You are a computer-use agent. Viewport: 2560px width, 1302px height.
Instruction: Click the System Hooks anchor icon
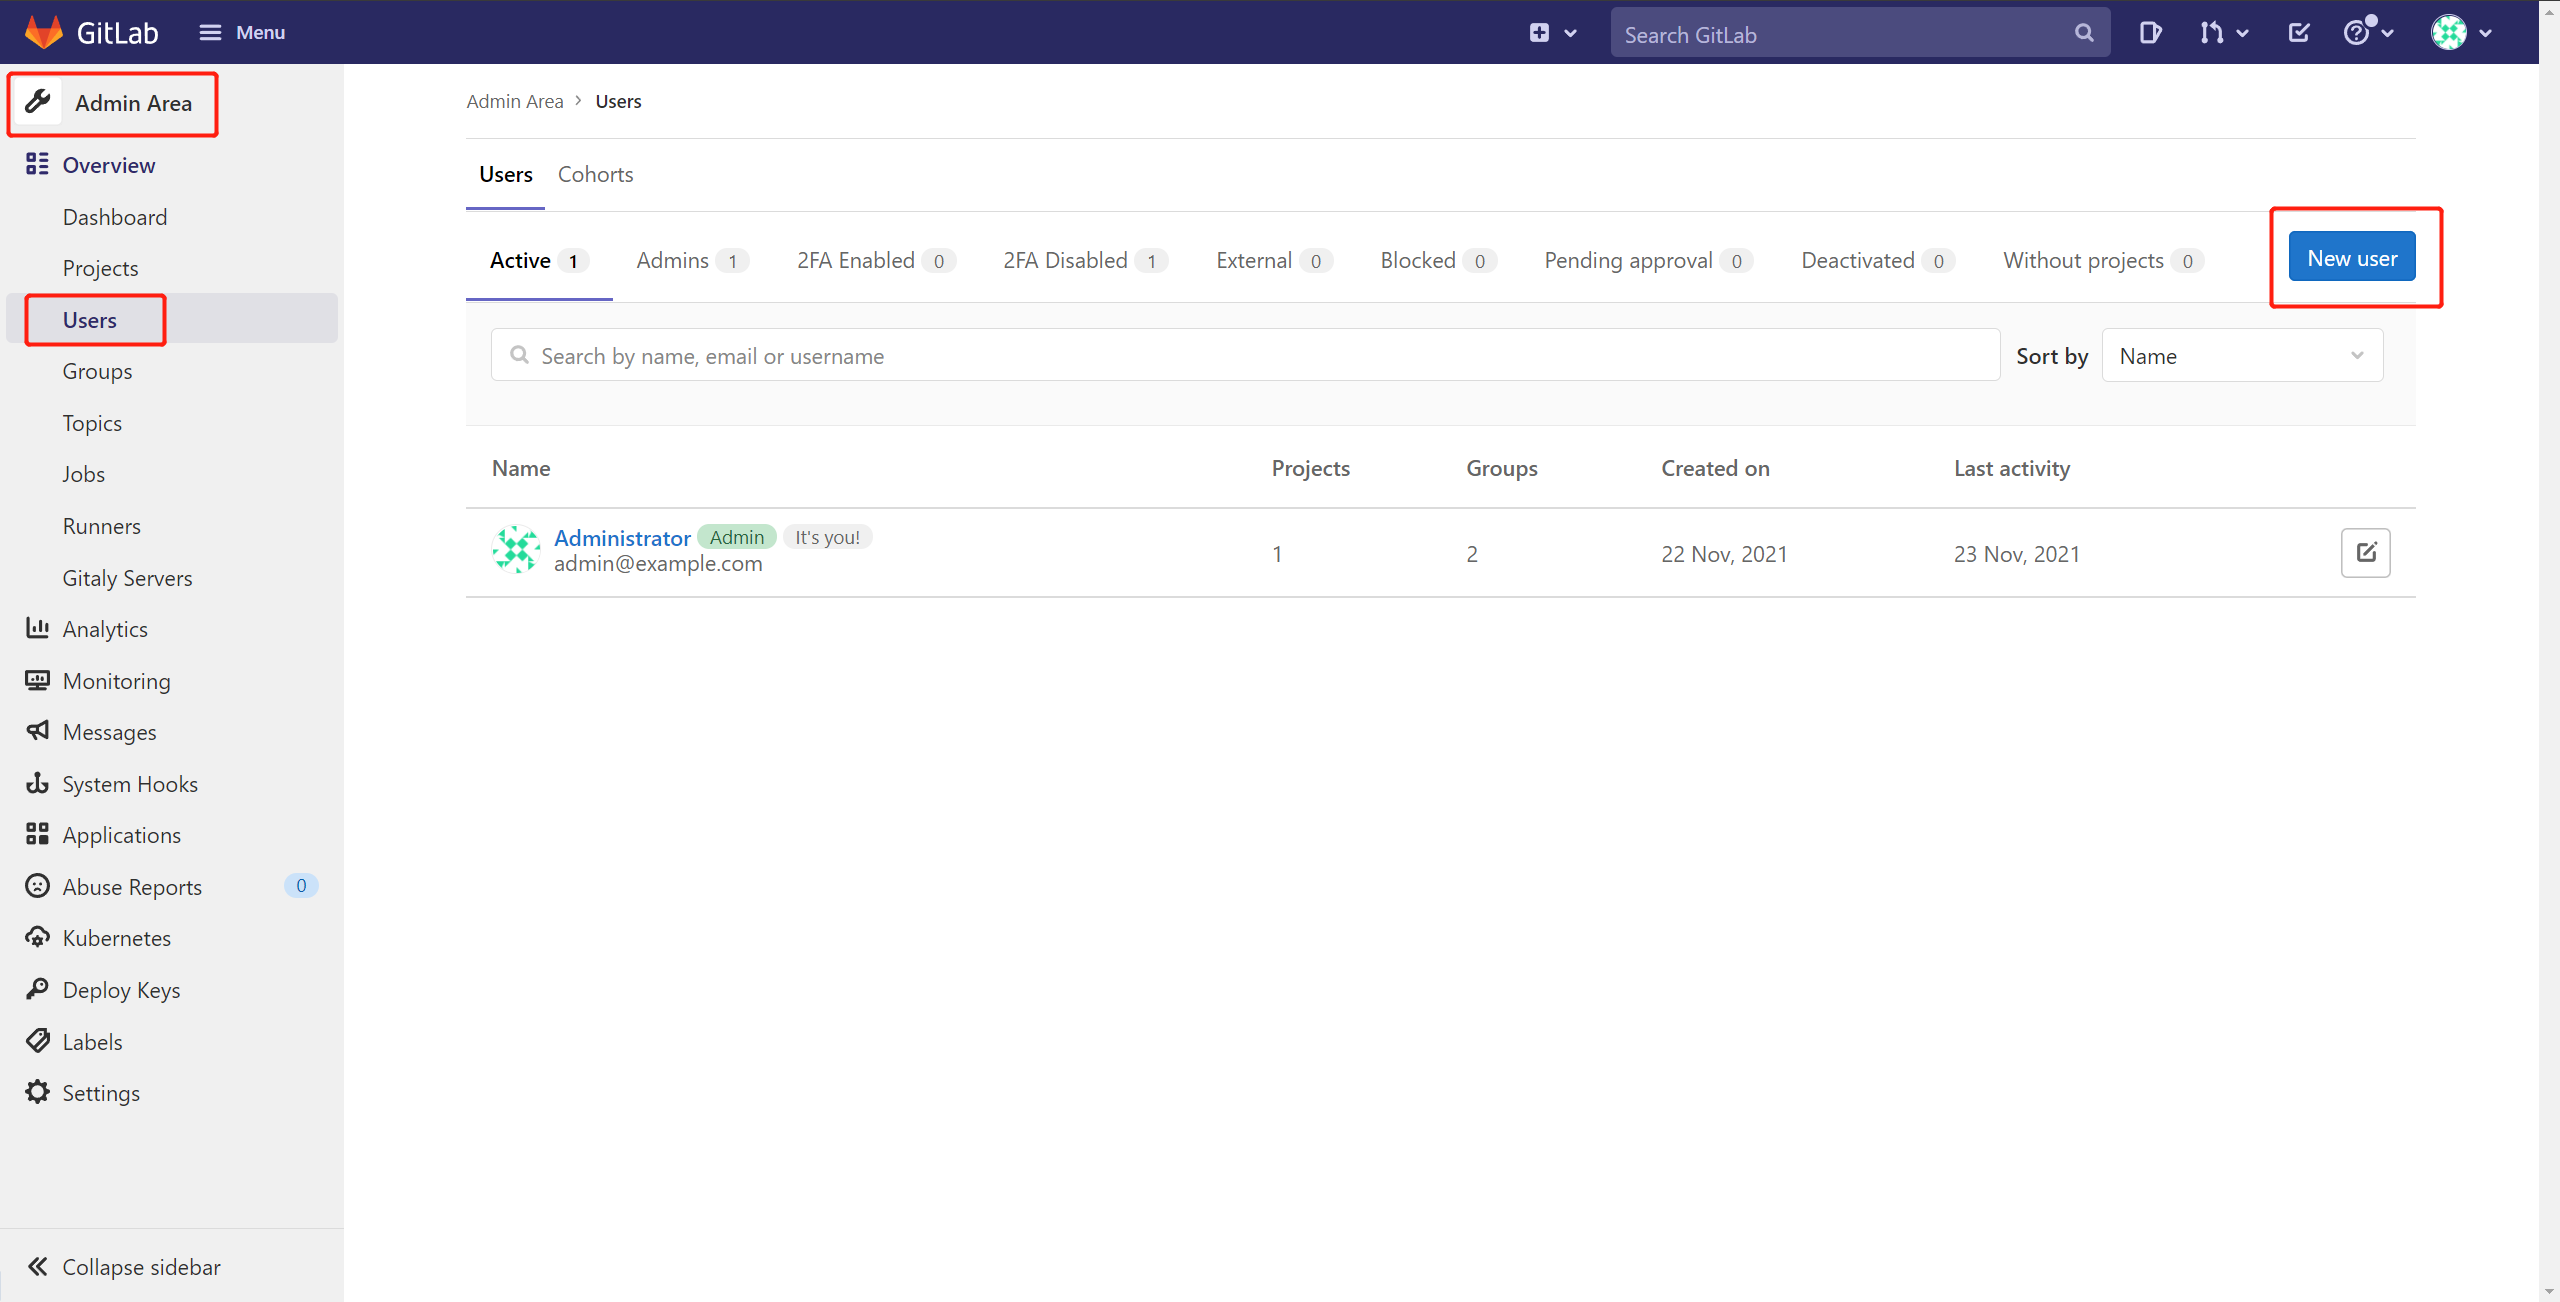tap(37, 784)
